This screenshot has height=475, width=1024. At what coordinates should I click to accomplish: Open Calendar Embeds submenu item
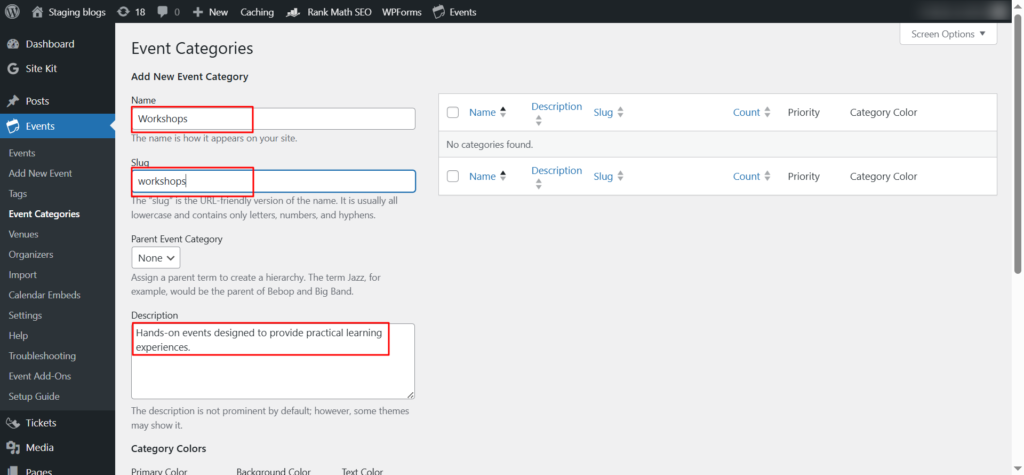click(x=44, y=295)
